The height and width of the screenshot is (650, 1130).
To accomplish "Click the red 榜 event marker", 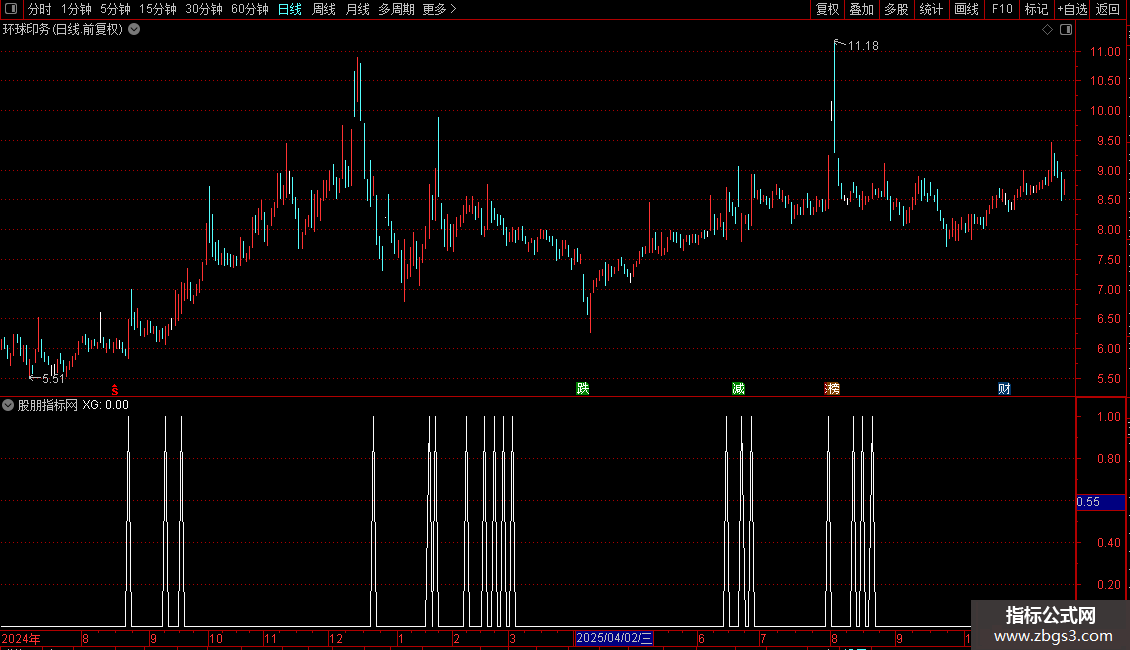I will (832, 388).
